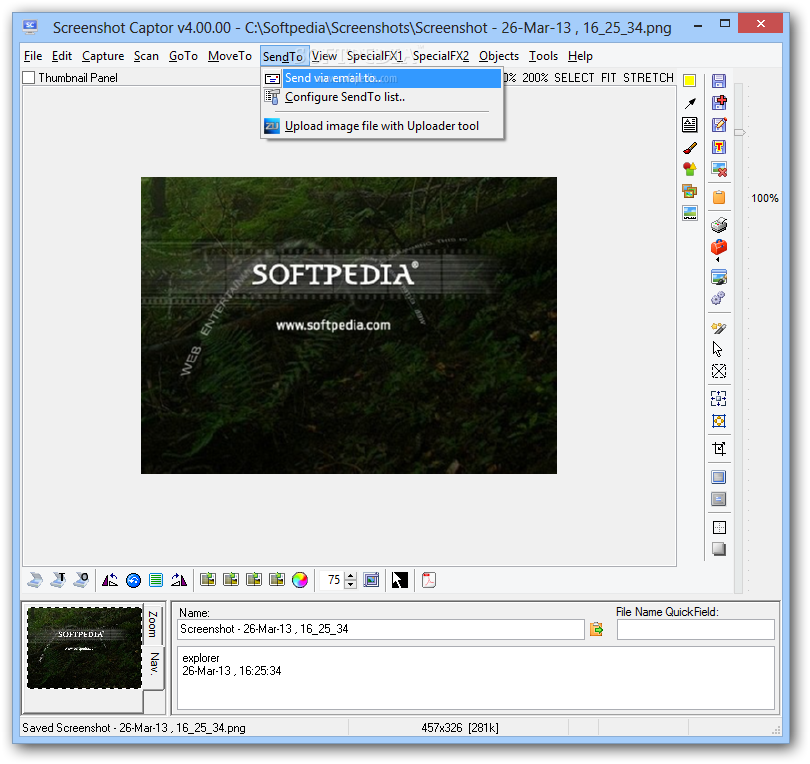810x764 pixels.
Task: Click the orange rotate selection box icon
Action: point(719,421)
